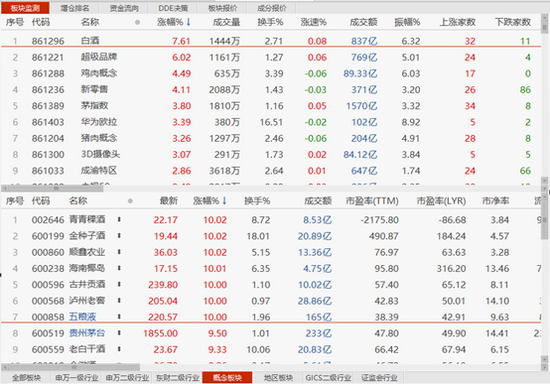Click price 1855.00 for 贵州茅台

click(160, 333)
